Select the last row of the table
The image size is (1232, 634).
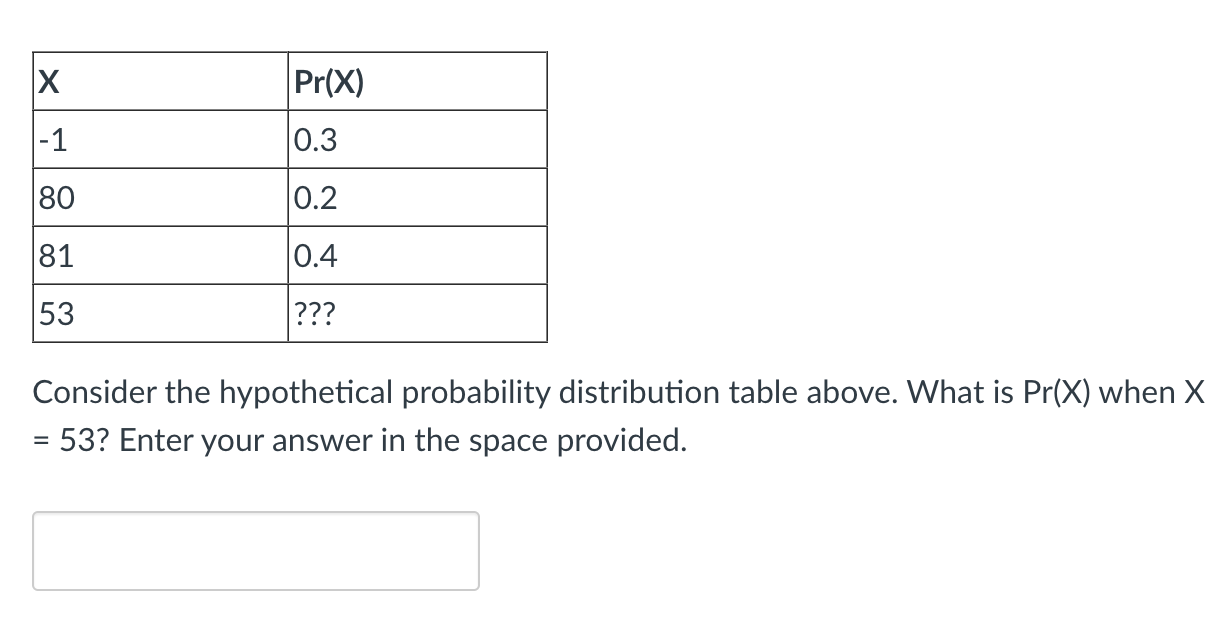pyautogui.click(x=290, y=312)
